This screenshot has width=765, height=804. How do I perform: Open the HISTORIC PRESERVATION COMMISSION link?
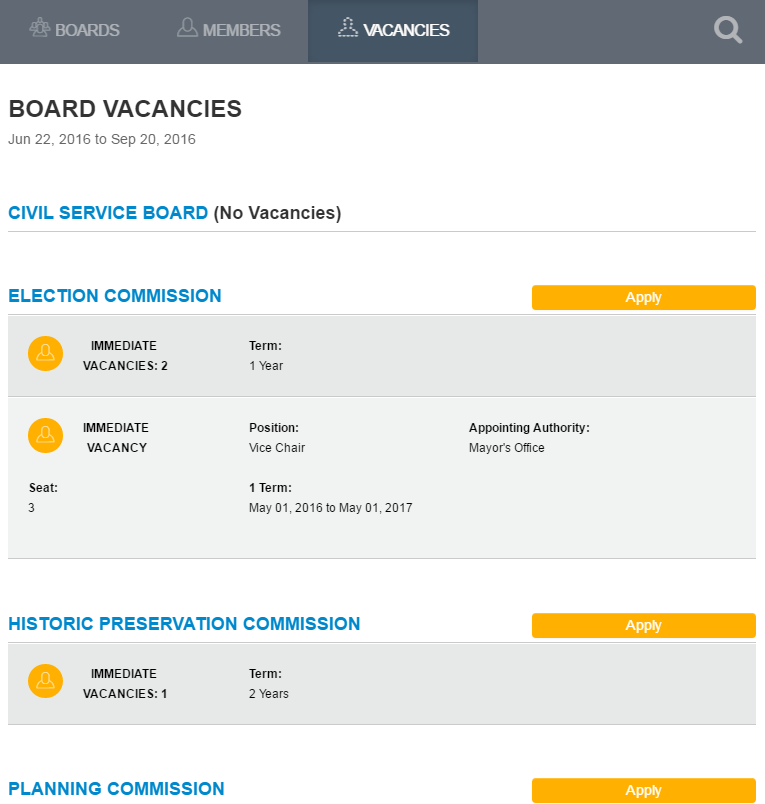(184, 624)
